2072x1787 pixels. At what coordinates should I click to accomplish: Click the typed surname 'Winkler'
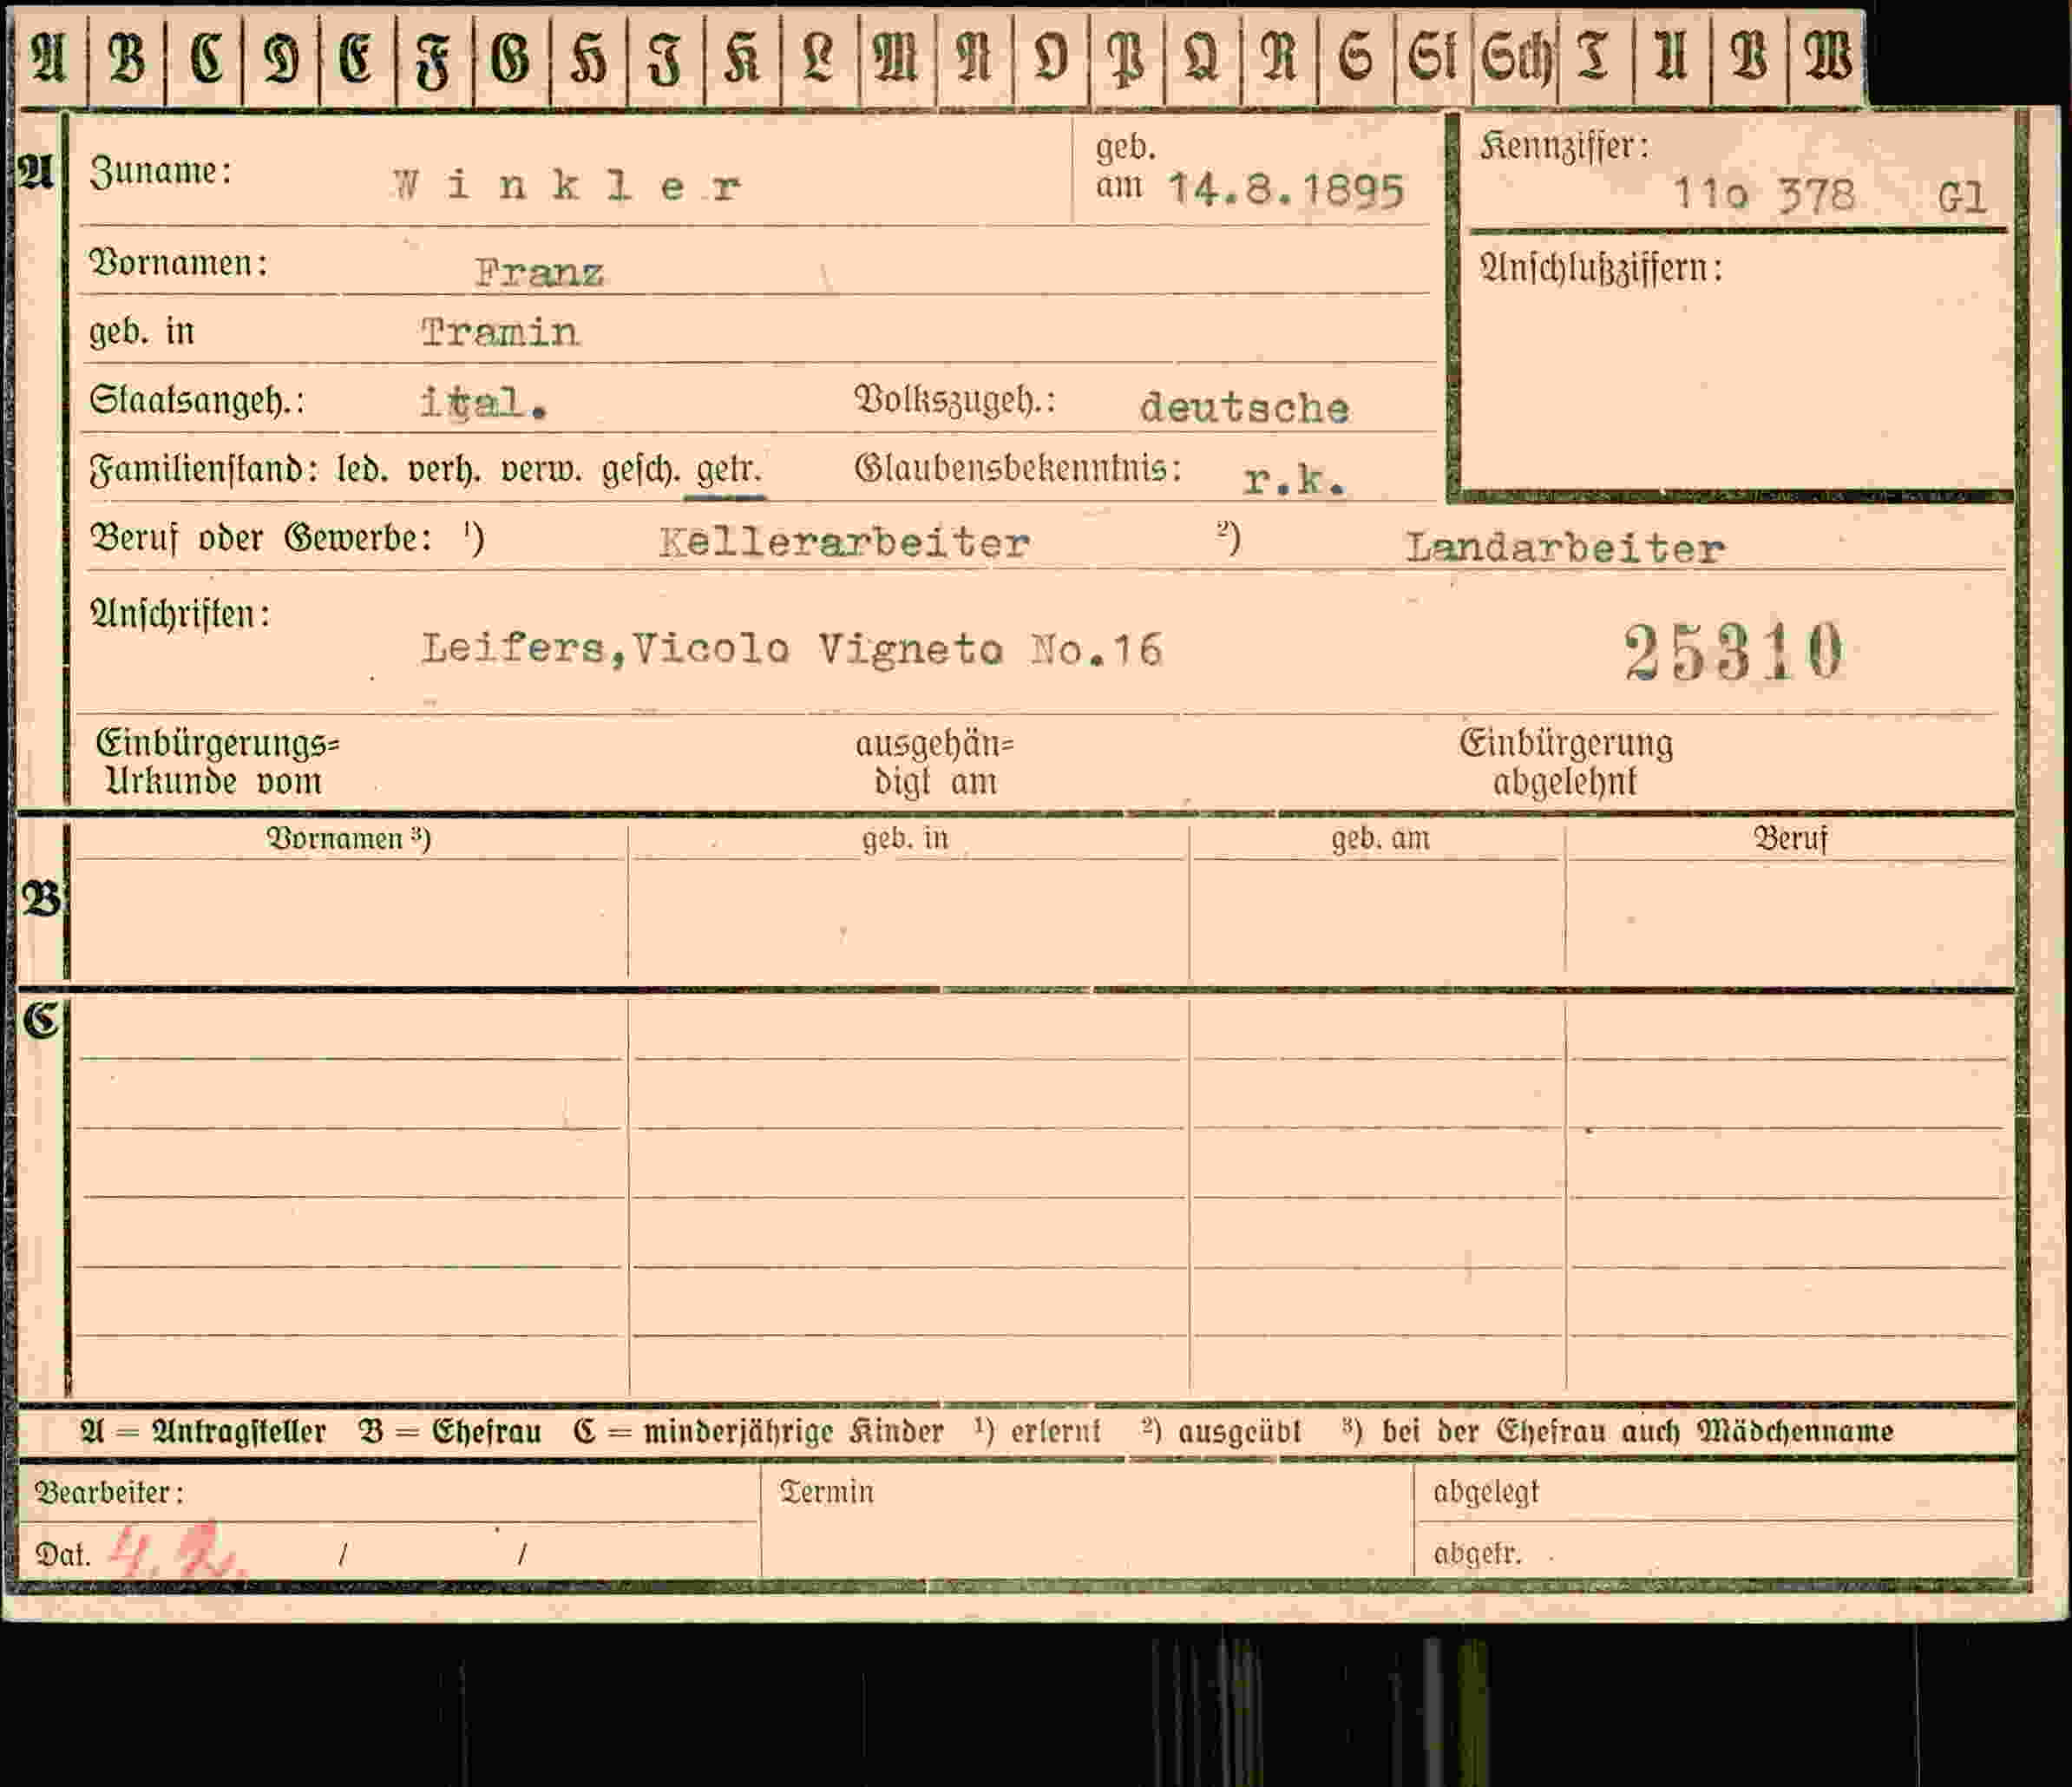567,186
